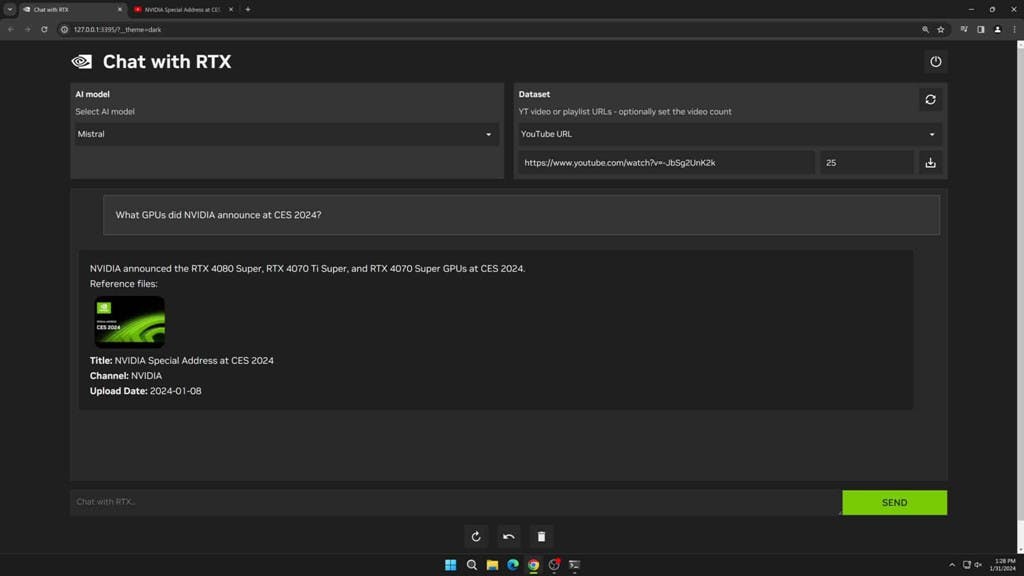
Task: Regenerate the response with retry icon
Action: pos(476,536)
